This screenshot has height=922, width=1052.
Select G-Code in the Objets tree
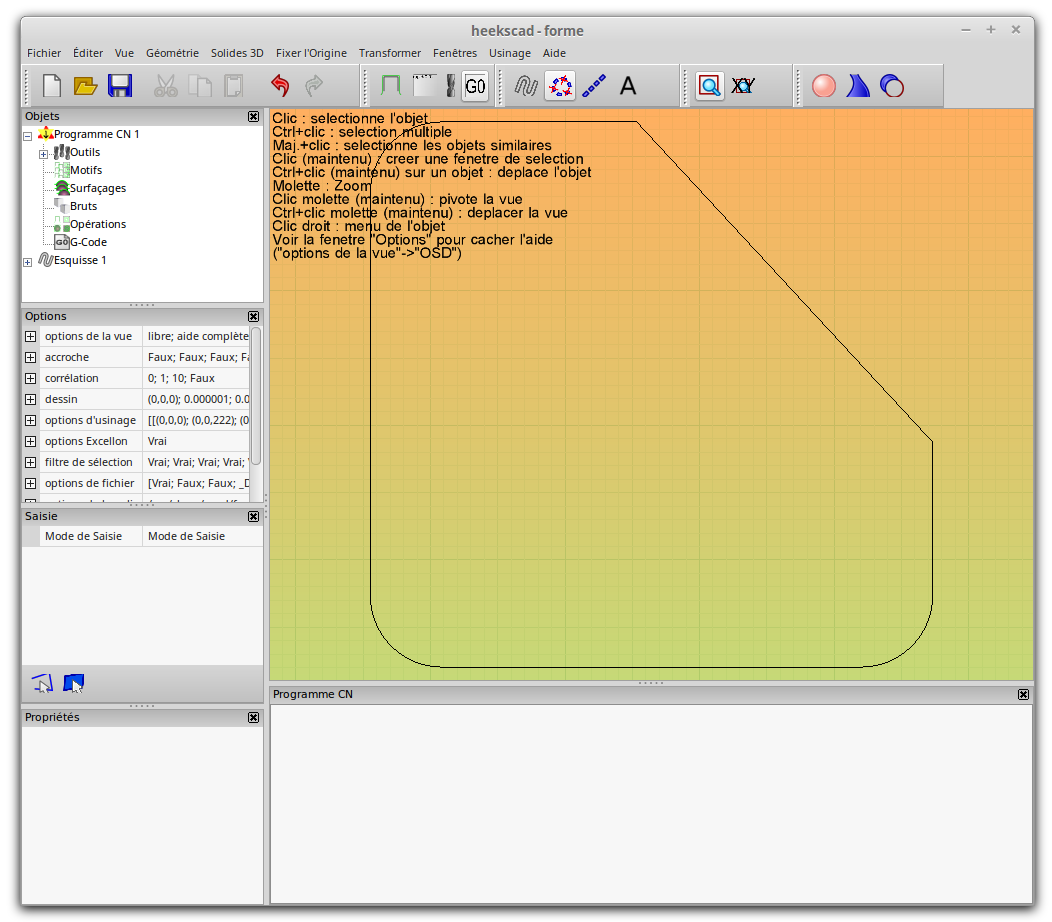click(88, 242)
